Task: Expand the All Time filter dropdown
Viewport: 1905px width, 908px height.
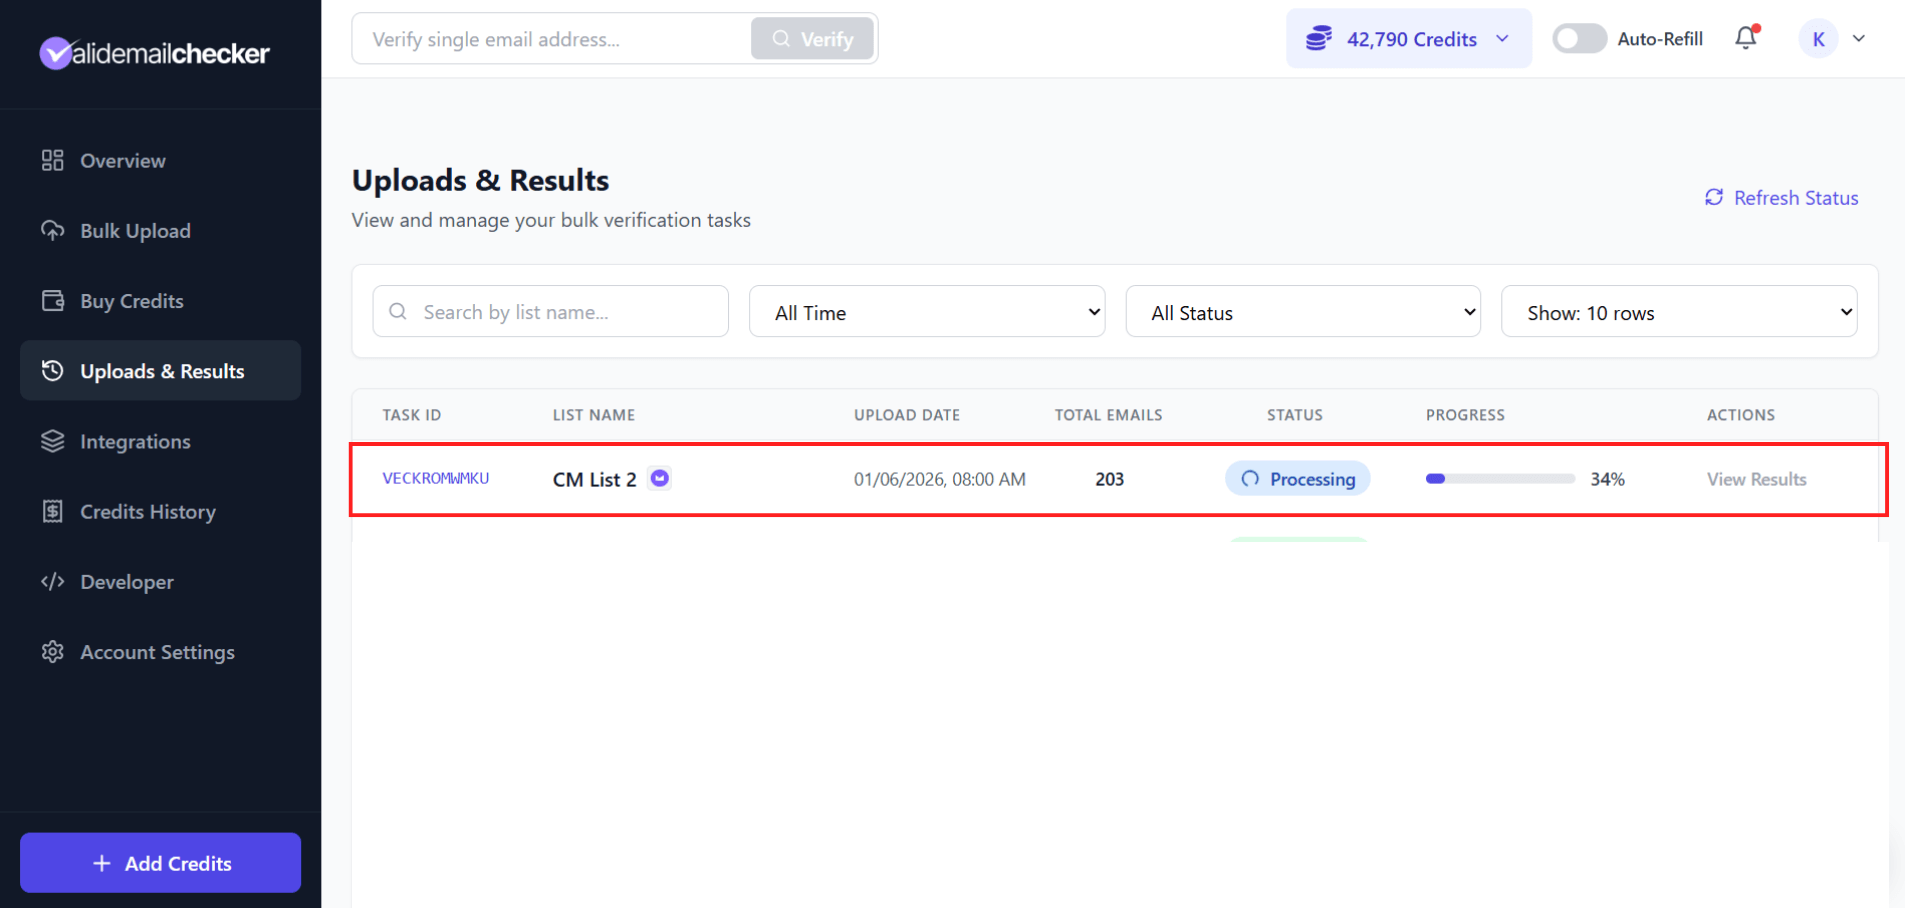Action: click(926, 311)
